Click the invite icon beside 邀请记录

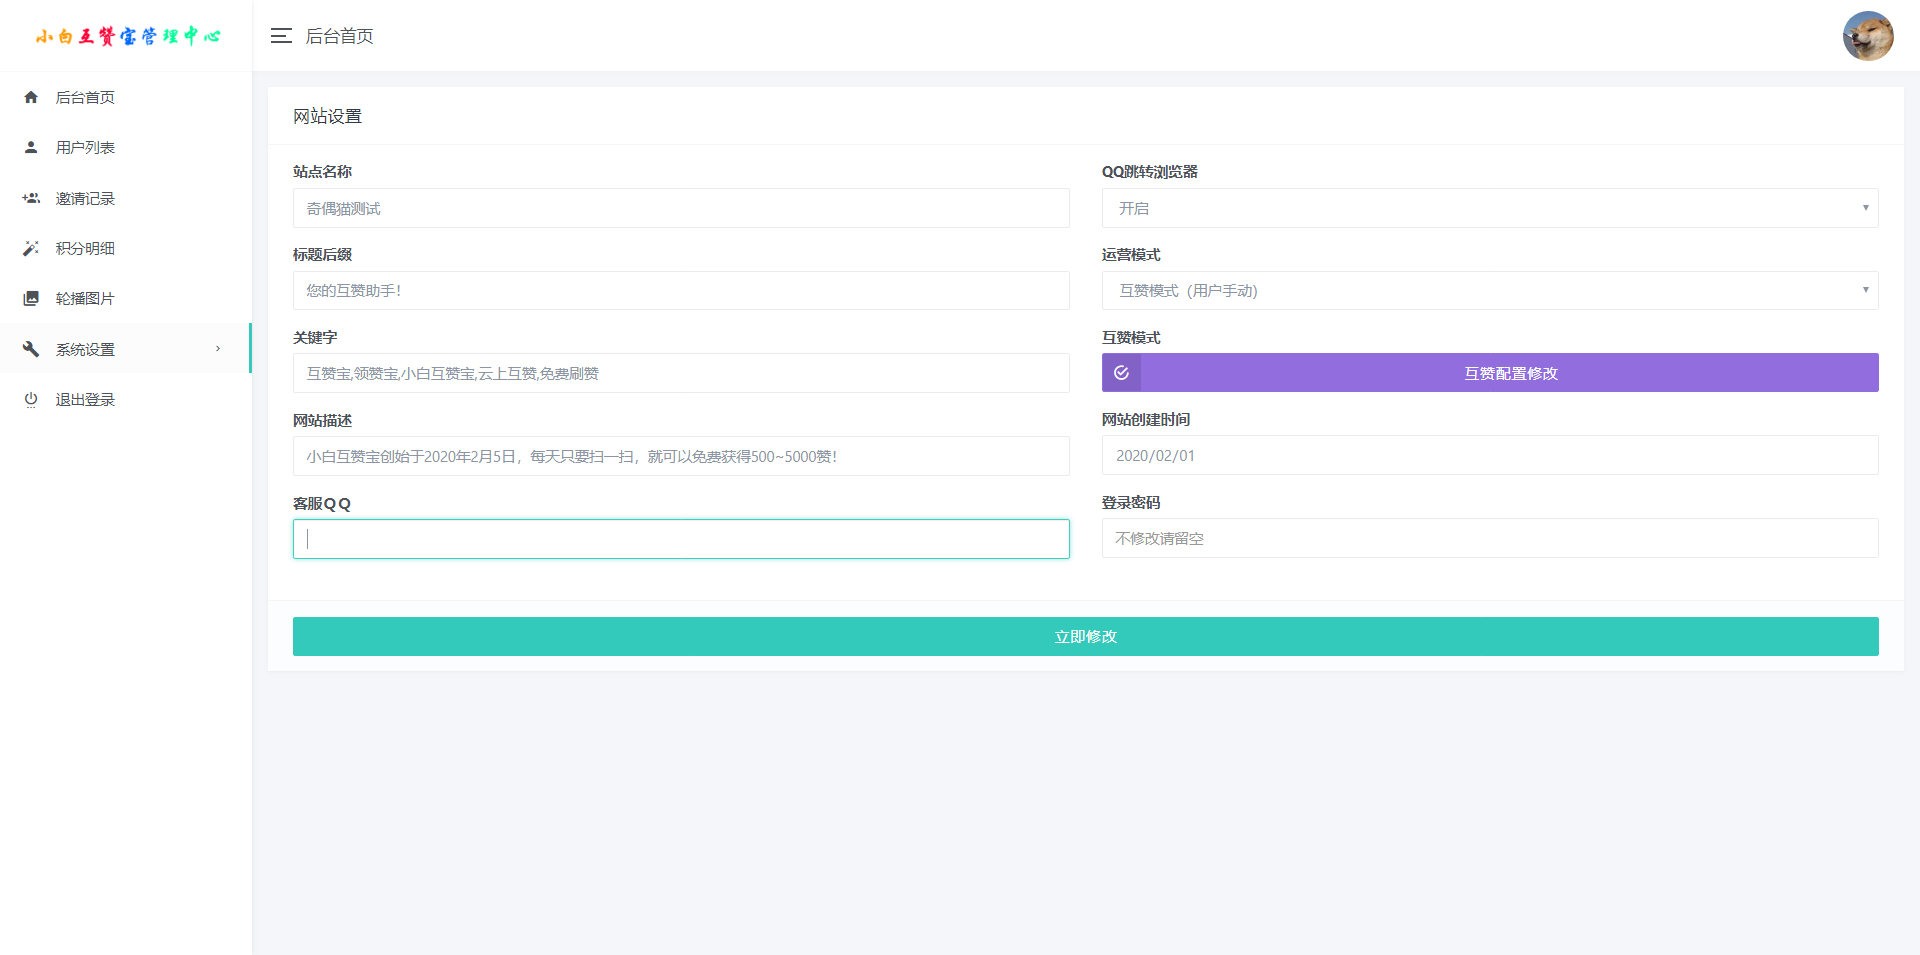click(31, 198)
